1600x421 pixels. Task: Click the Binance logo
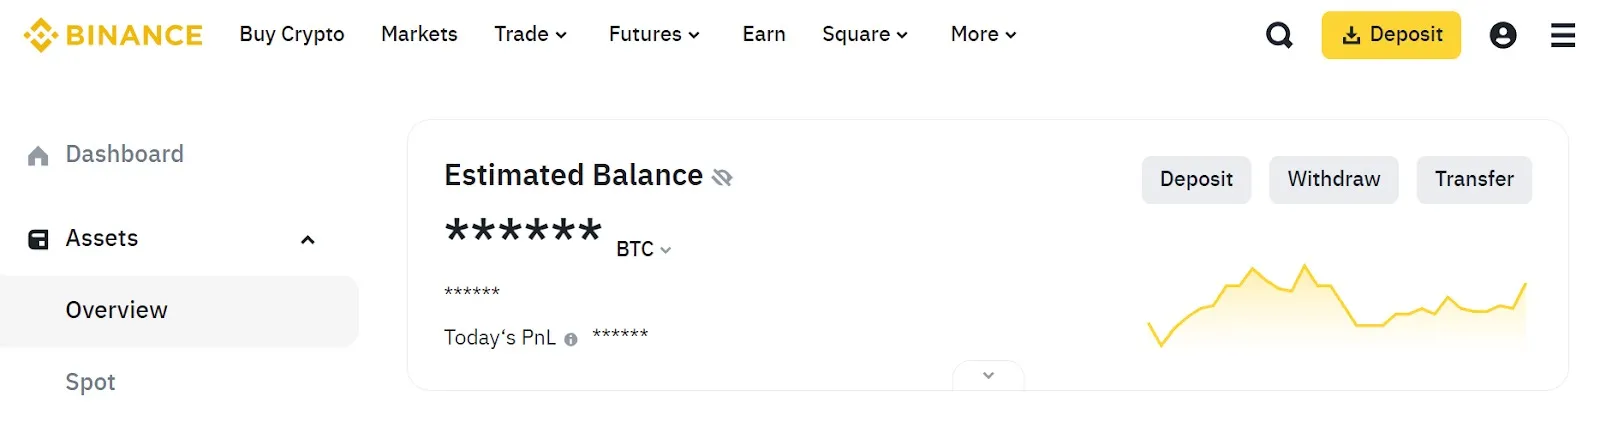click(113, 35)
